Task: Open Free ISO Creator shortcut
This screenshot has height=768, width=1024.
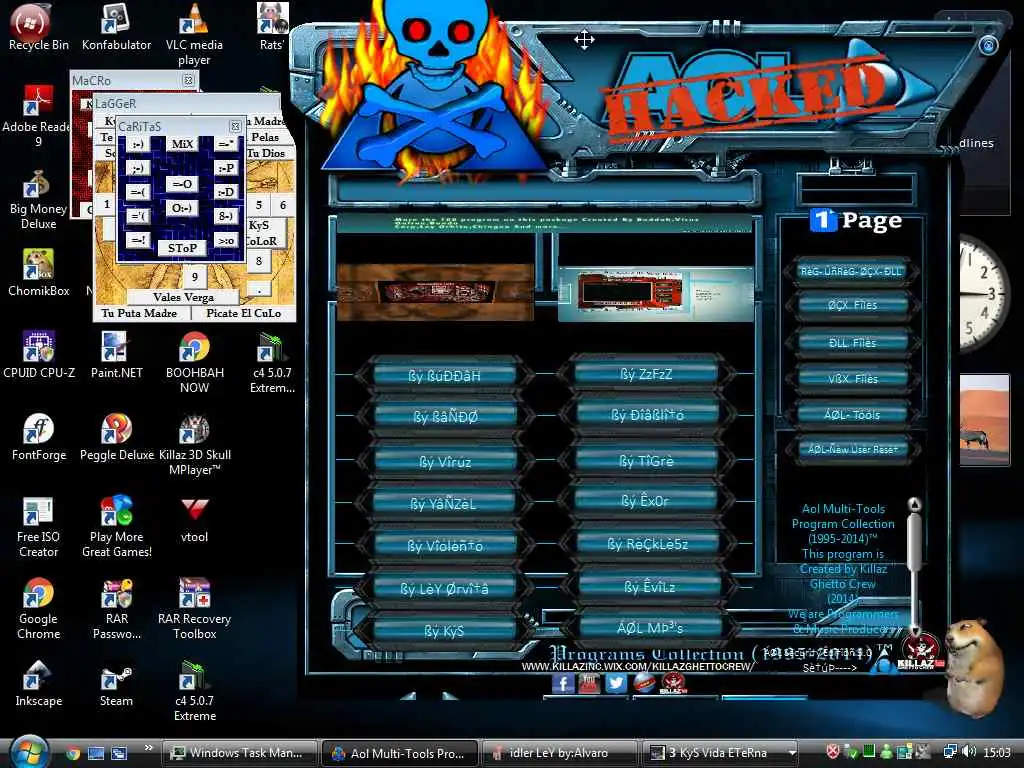Action: 38,528
